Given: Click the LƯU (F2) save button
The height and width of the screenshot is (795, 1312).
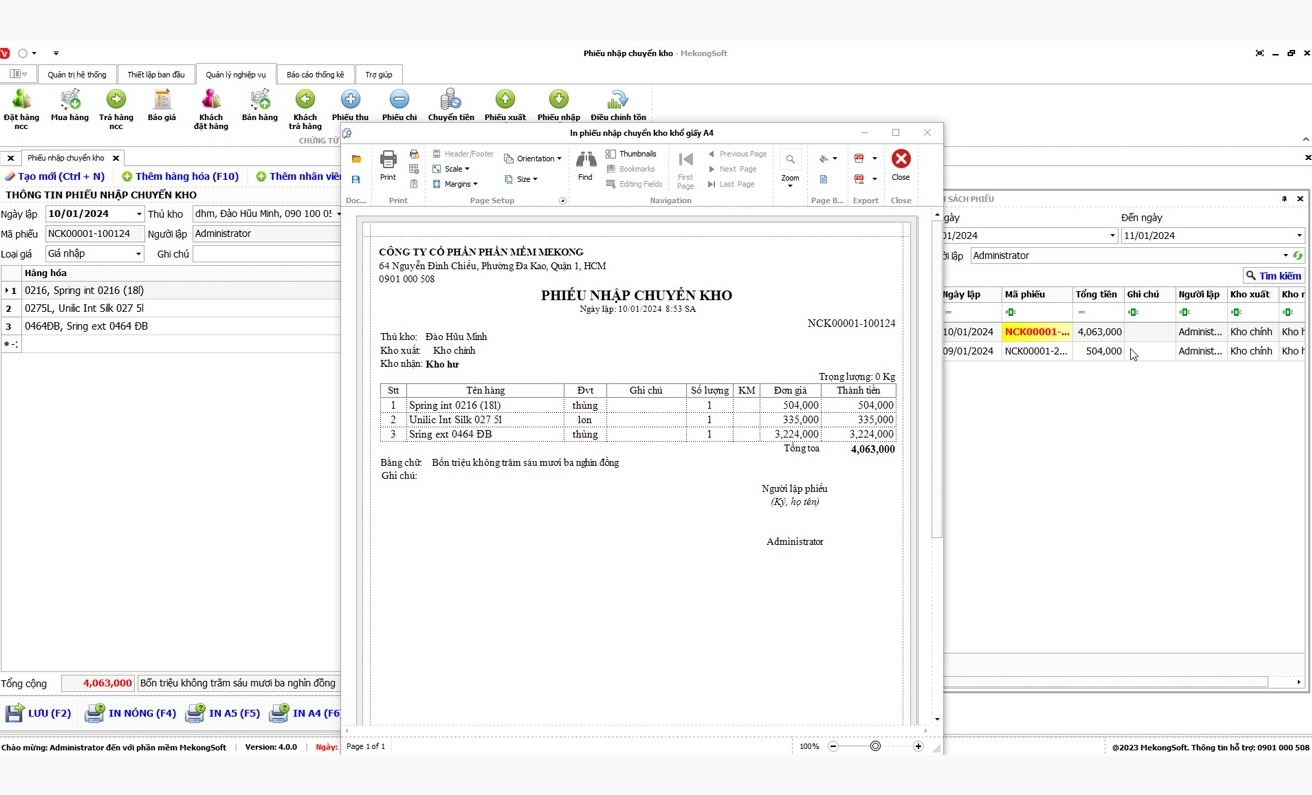Looking at the screenshot, I should (39, 713).
